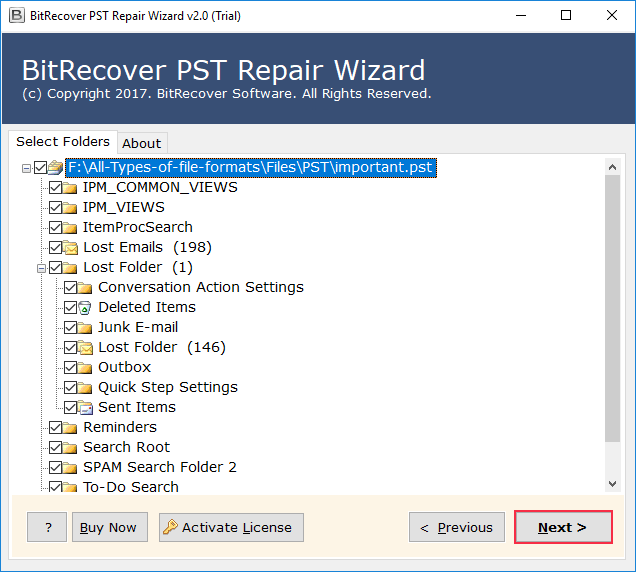Collapse the root important.pst tree node
The height and width of the screenshot is (572, 636).
point(26,168)
